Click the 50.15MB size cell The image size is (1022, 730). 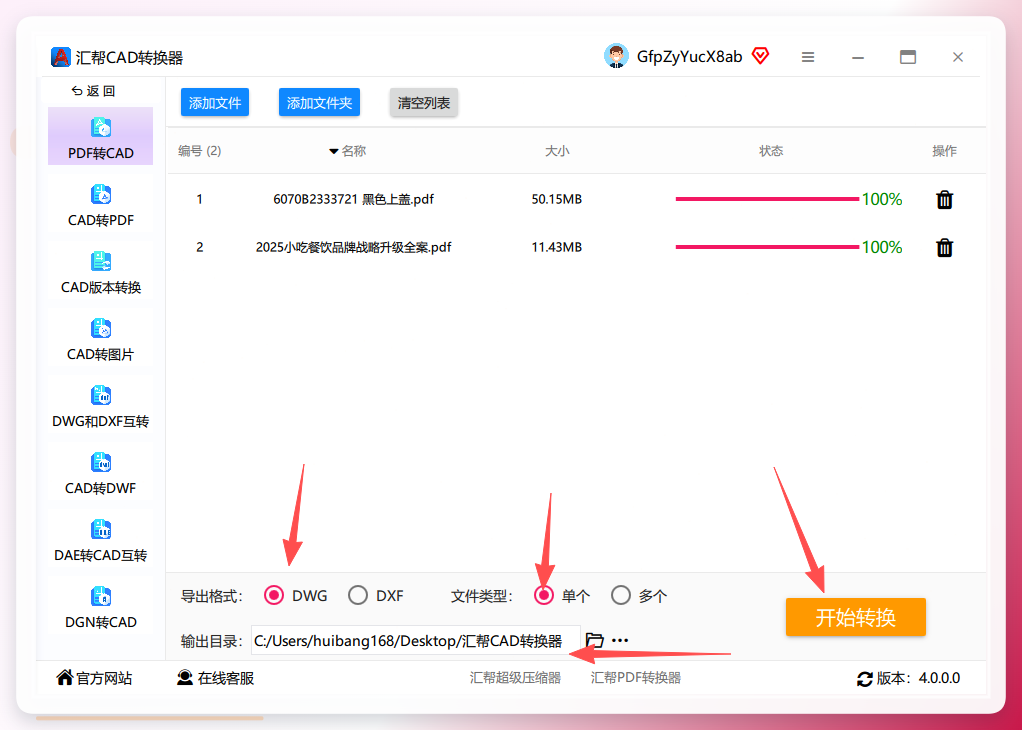tap(557, 199)
